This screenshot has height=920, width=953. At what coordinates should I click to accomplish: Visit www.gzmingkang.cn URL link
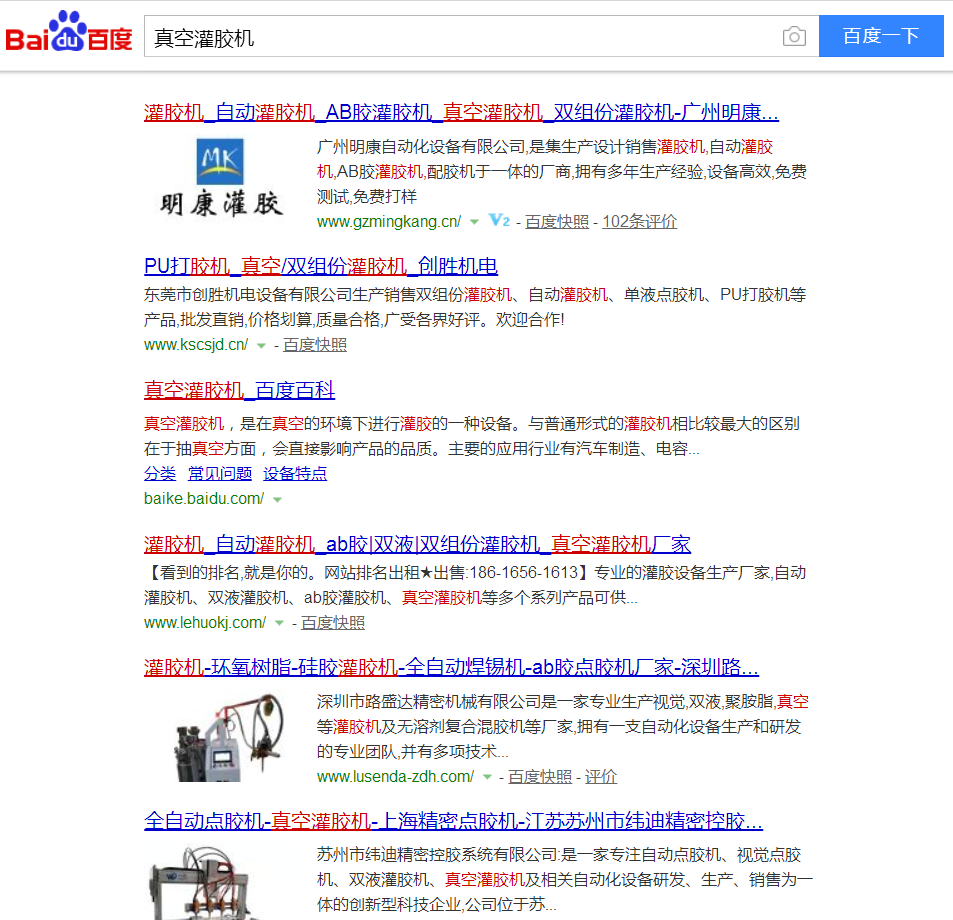point(389,222)
